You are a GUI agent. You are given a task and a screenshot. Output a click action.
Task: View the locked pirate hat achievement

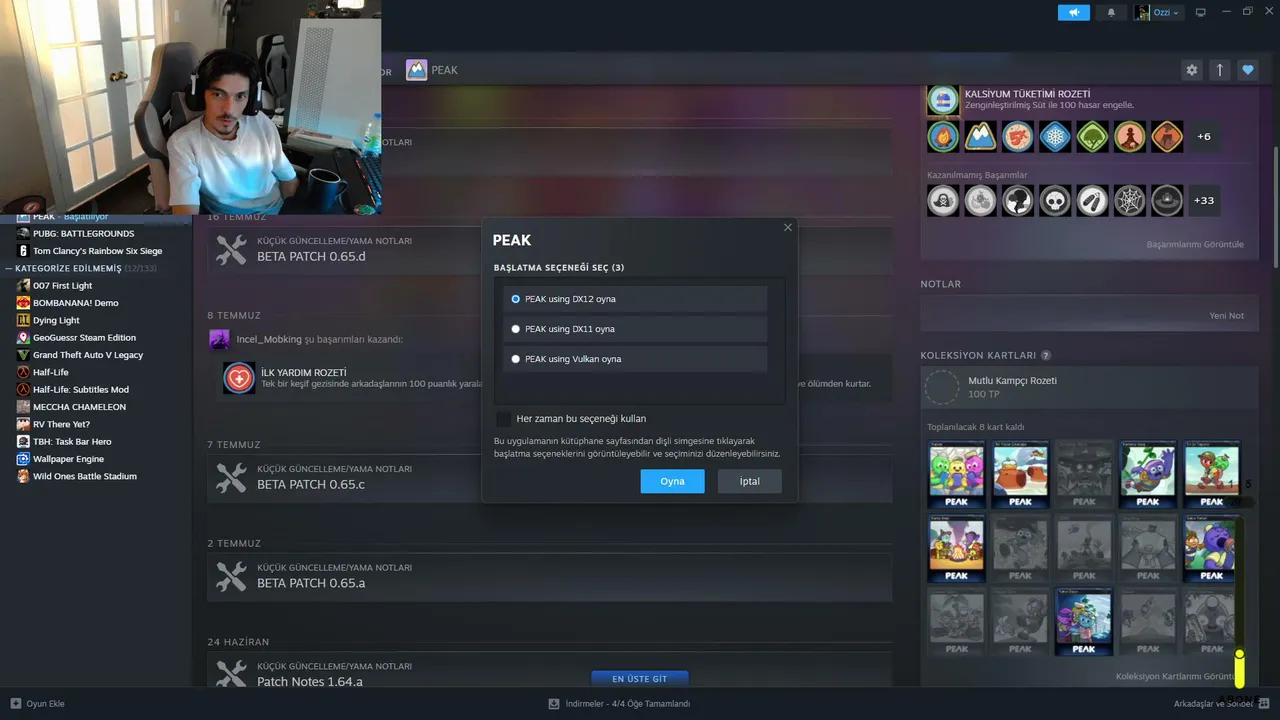943,200
